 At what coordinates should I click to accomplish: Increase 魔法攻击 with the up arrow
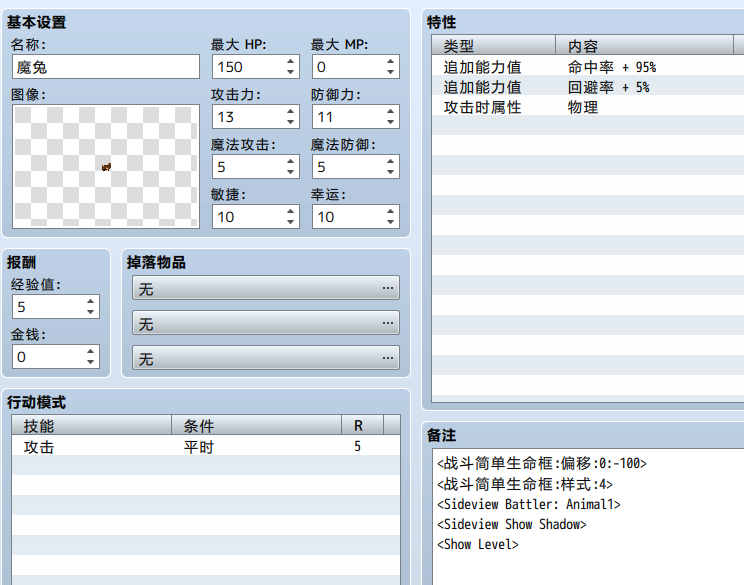click(290, 161)
